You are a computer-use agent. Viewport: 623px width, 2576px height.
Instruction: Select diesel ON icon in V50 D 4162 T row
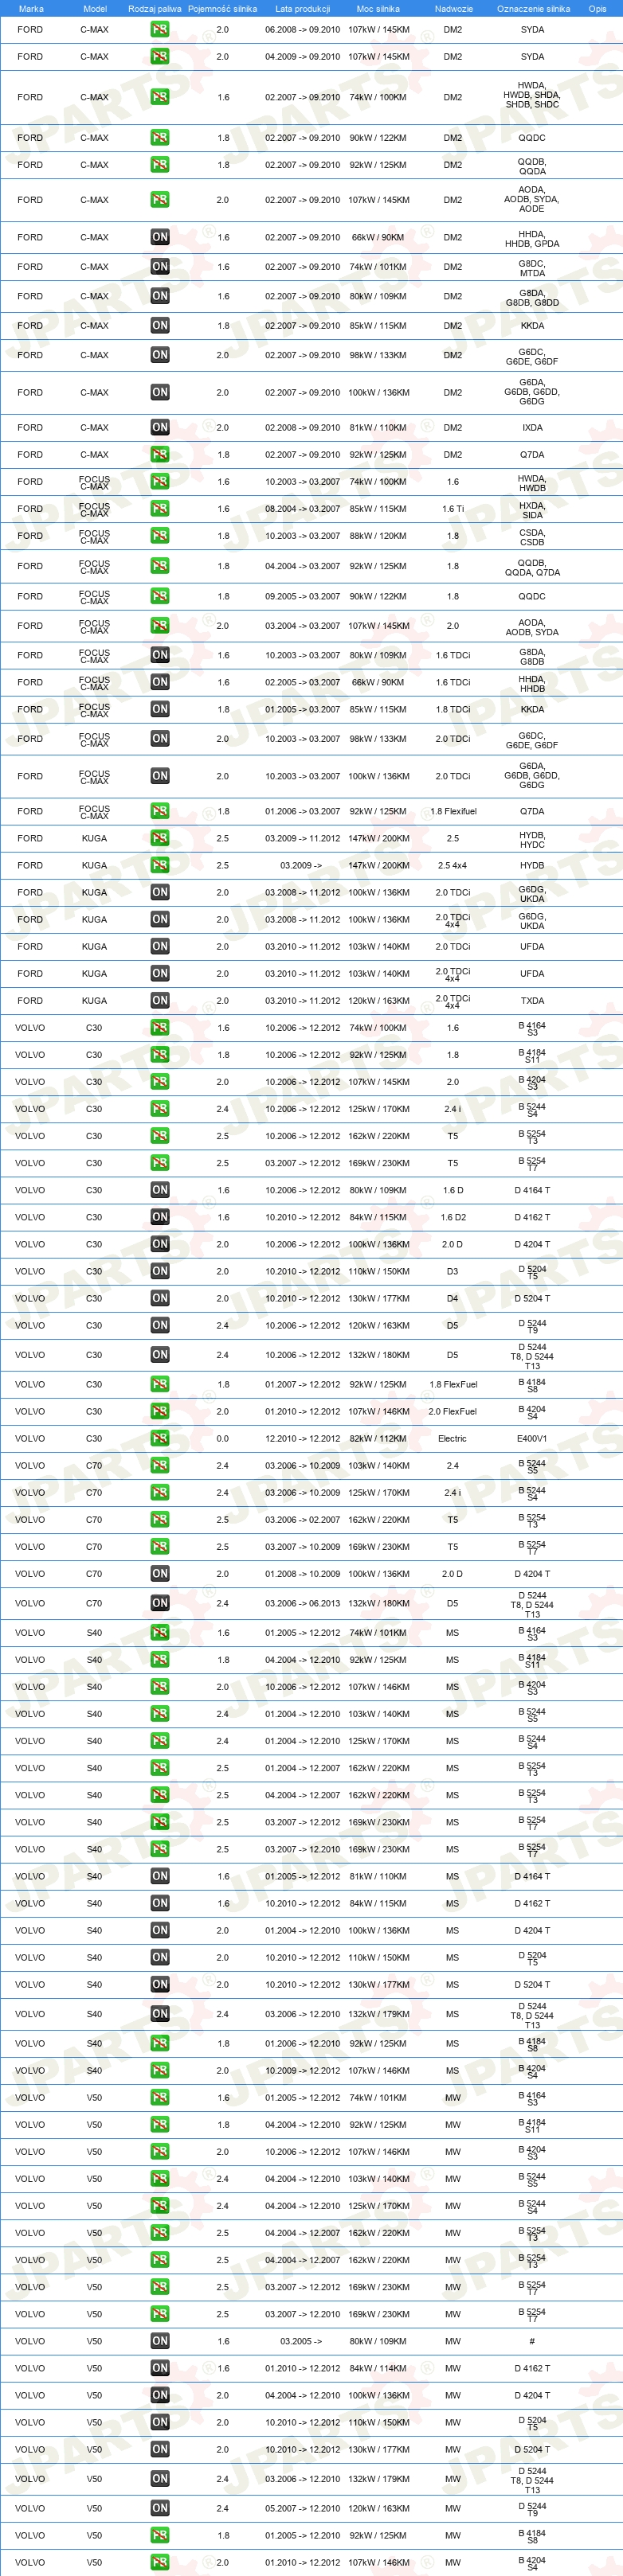160,2368
